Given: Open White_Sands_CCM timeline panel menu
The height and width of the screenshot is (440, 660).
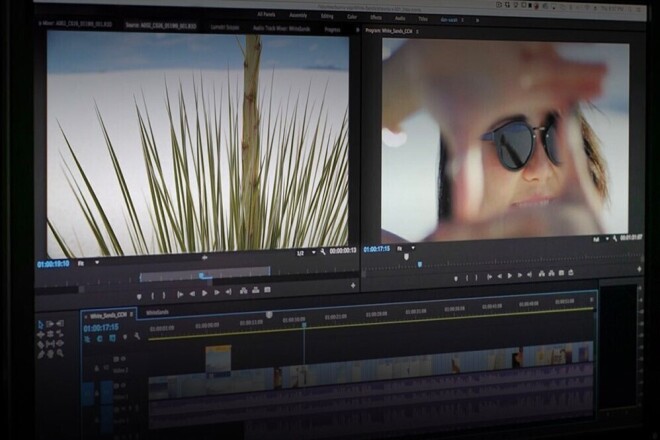Looking at the screenshot, I should [131, 314].
